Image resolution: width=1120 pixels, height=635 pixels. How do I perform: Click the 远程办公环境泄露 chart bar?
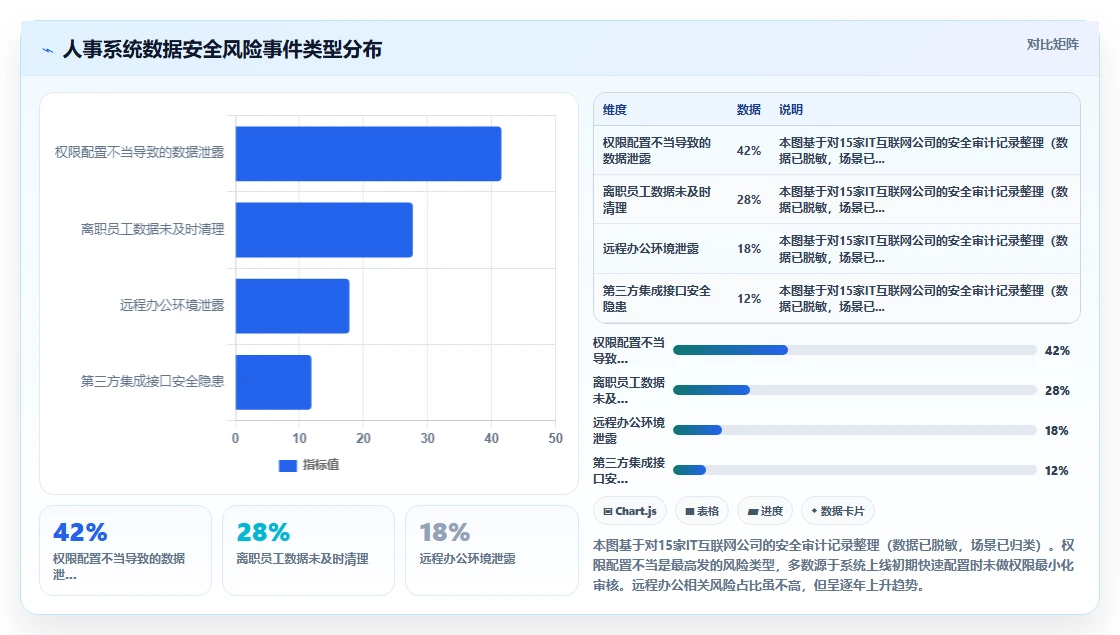pyautogui.click(x=293, y=306)
